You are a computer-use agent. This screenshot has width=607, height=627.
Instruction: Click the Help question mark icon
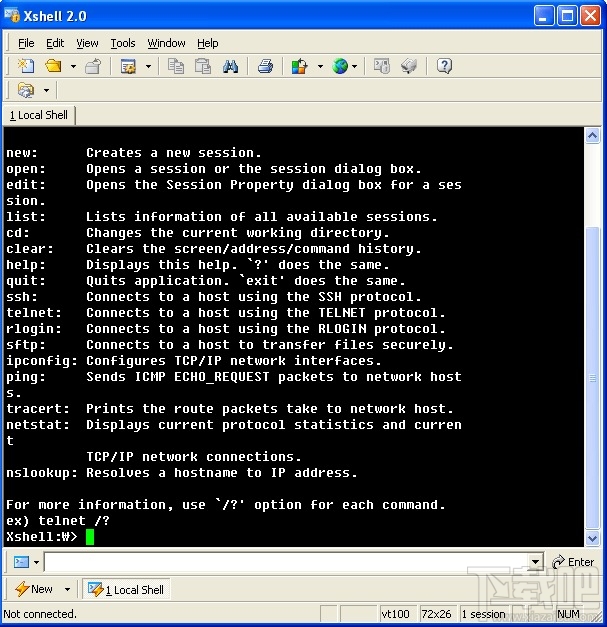pos(444,66)
